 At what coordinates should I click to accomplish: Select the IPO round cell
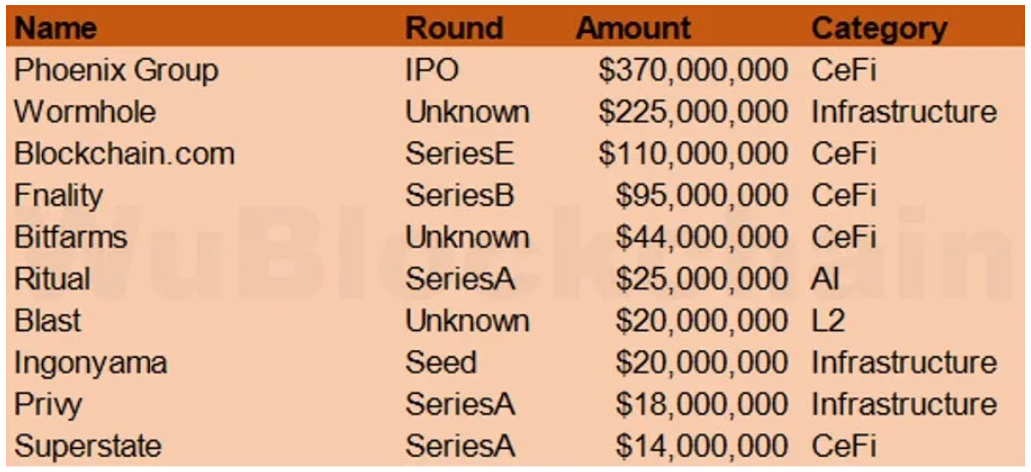[x=430, y=70]
